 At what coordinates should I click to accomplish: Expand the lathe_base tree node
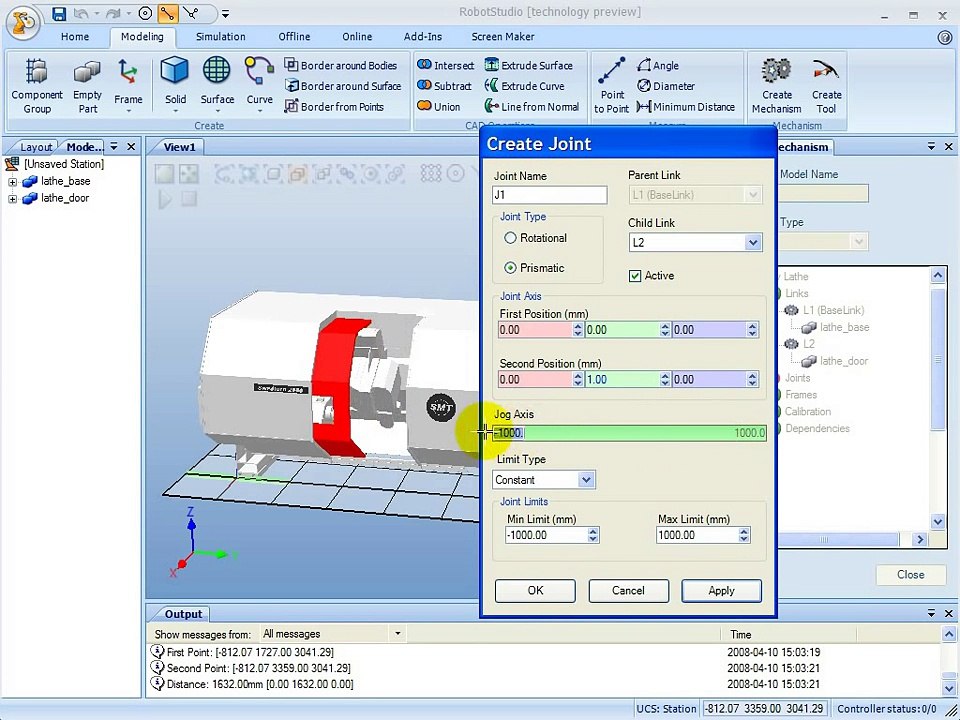click(12, 182)
